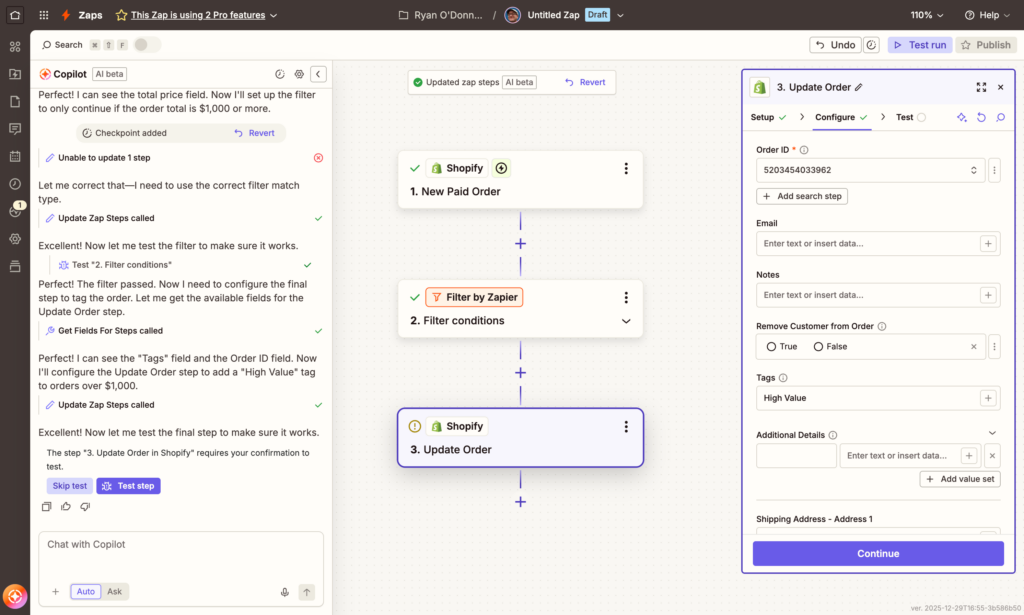Open the status icon with badge 1
The image size is (1024, 615).
pos(16,210)
